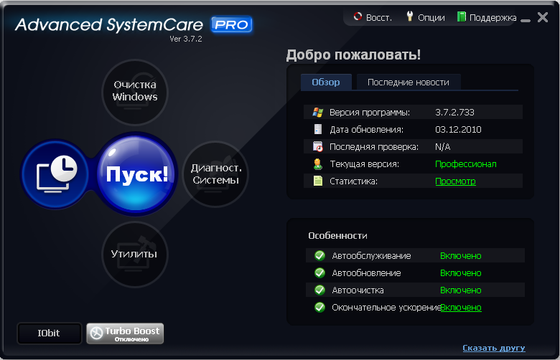The width and height of the screenshot is (560, 360).
Task: Open the Диагност. Системы module
Action: coord(215,174)
